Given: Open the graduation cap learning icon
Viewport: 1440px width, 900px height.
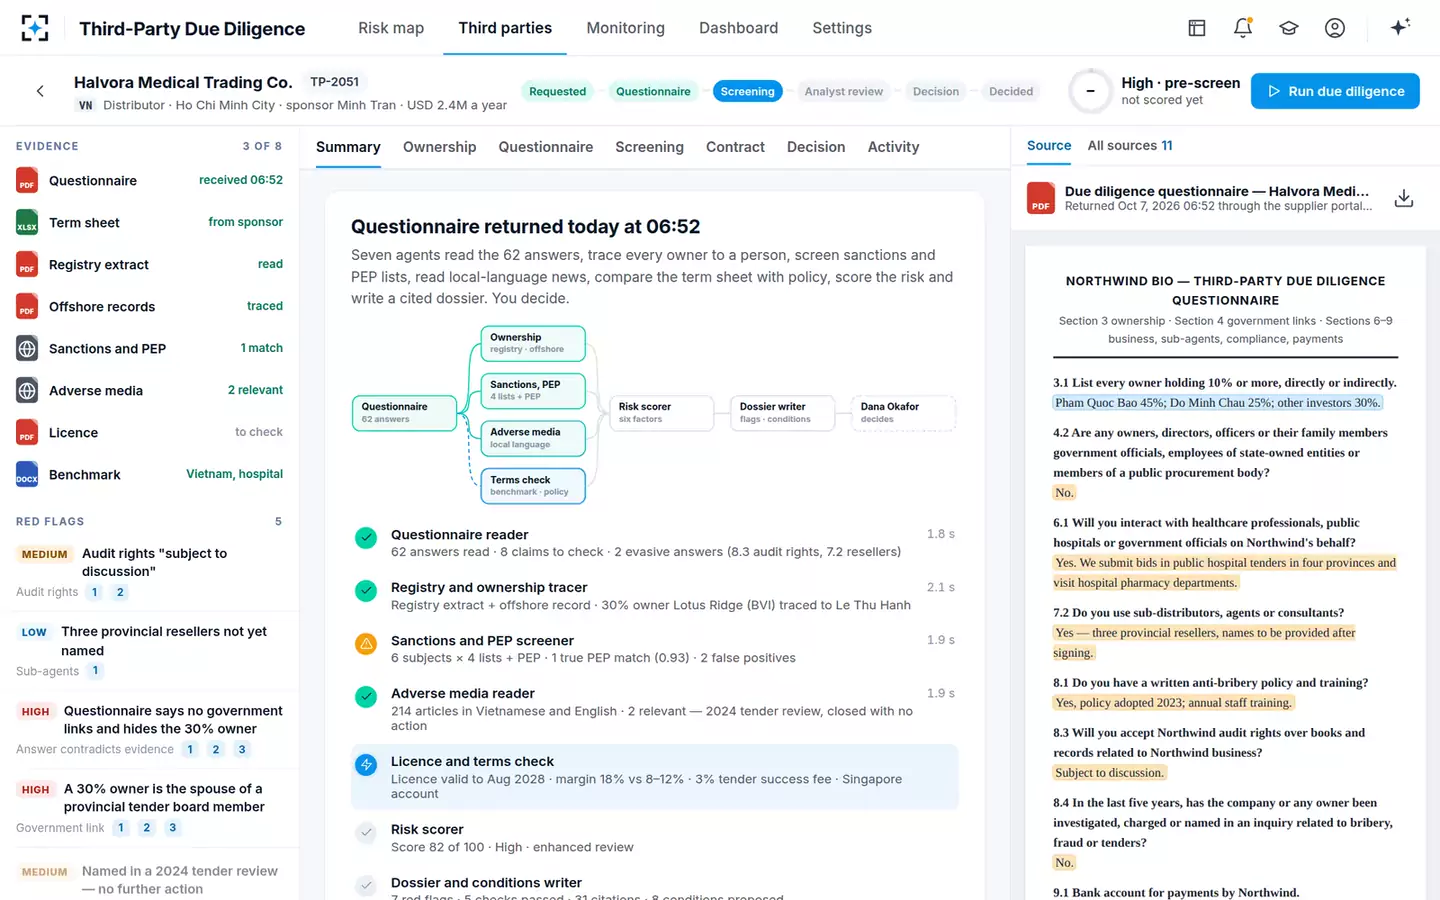Looking at the screenshot, I should [x=1289, y=28].
